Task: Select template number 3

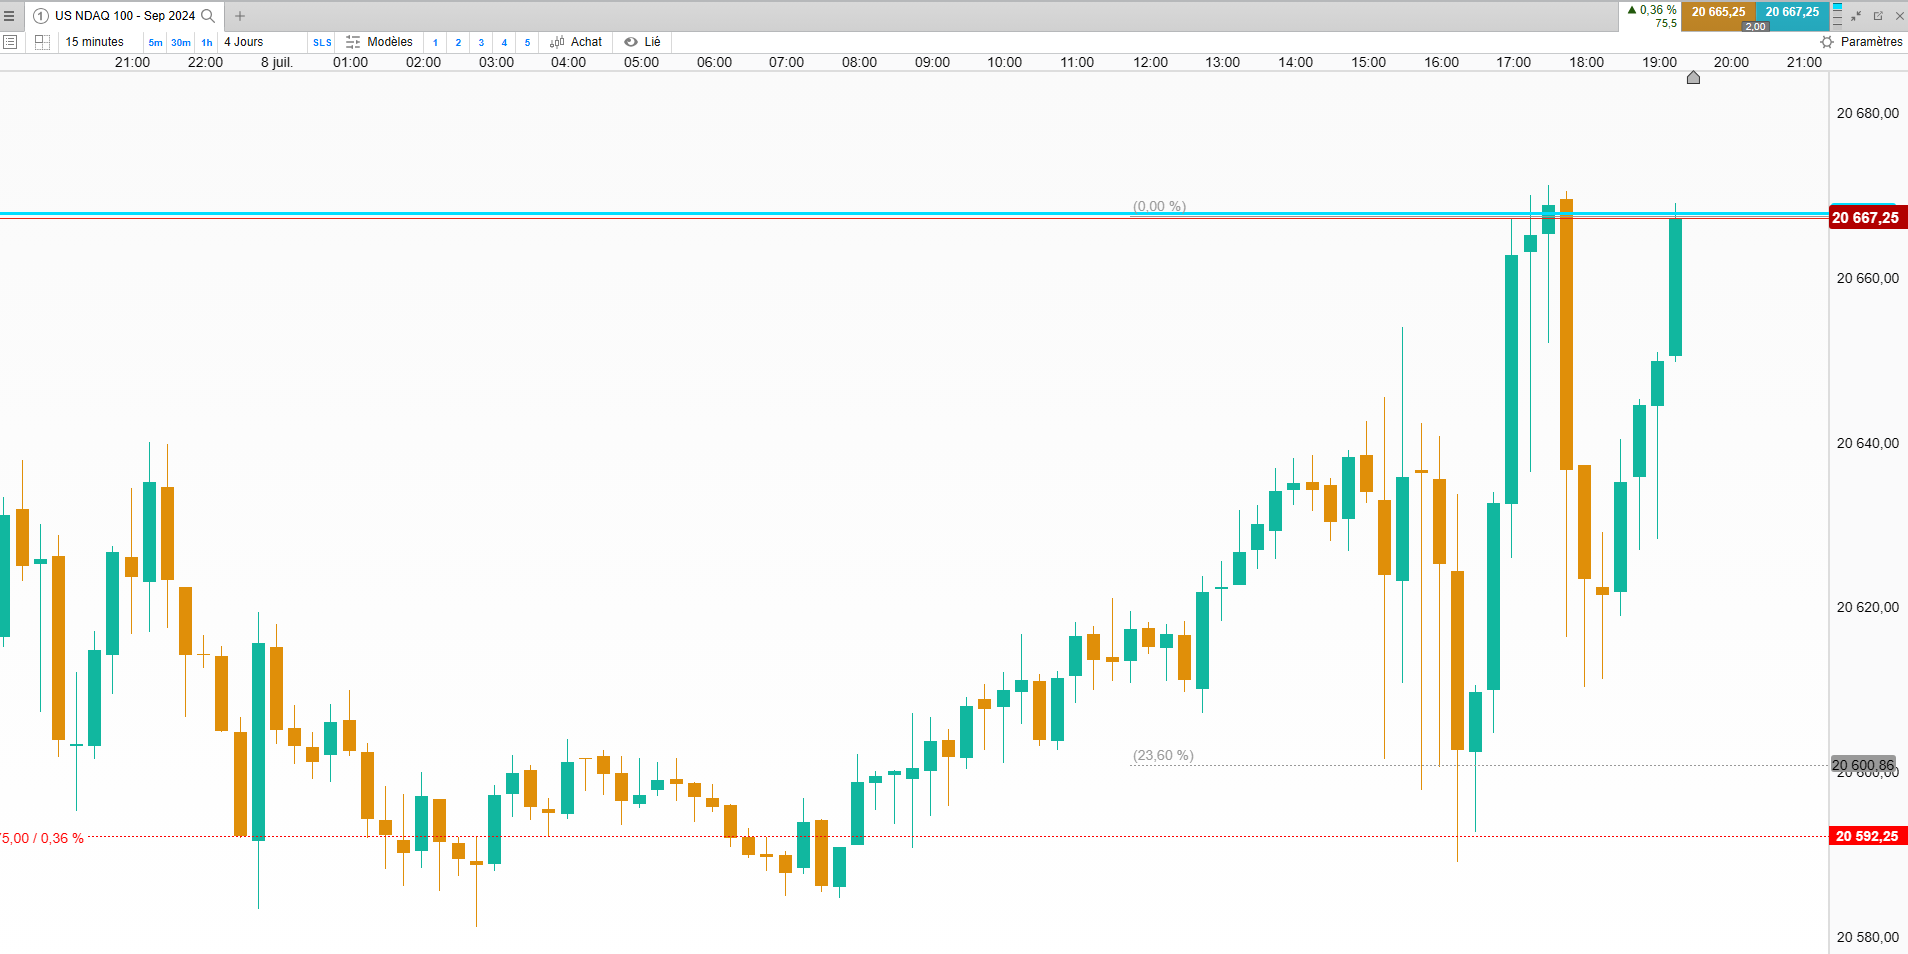Action: click(481, 42)
